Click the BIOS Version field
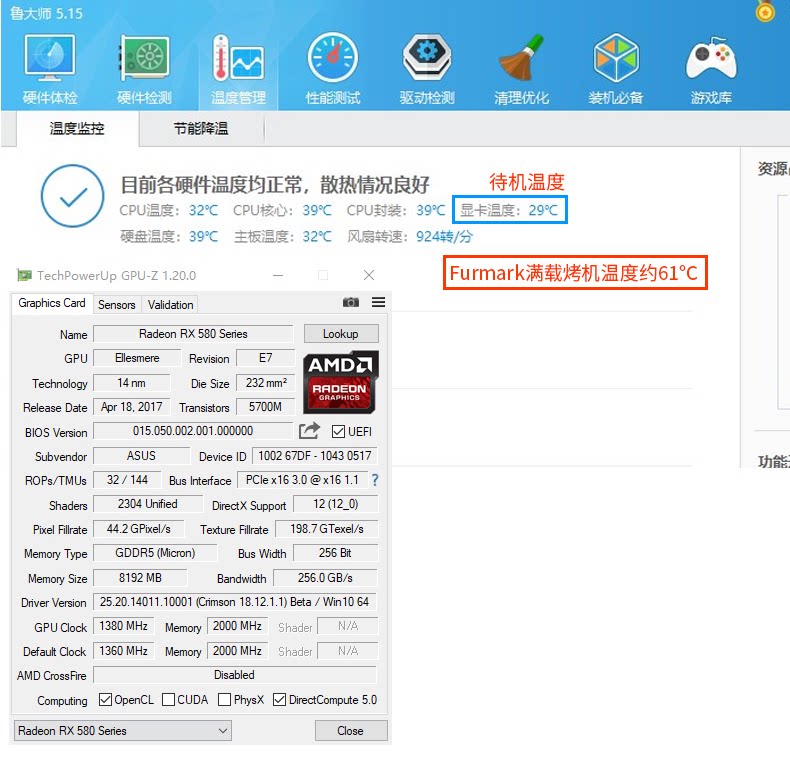 click(193, 431)
